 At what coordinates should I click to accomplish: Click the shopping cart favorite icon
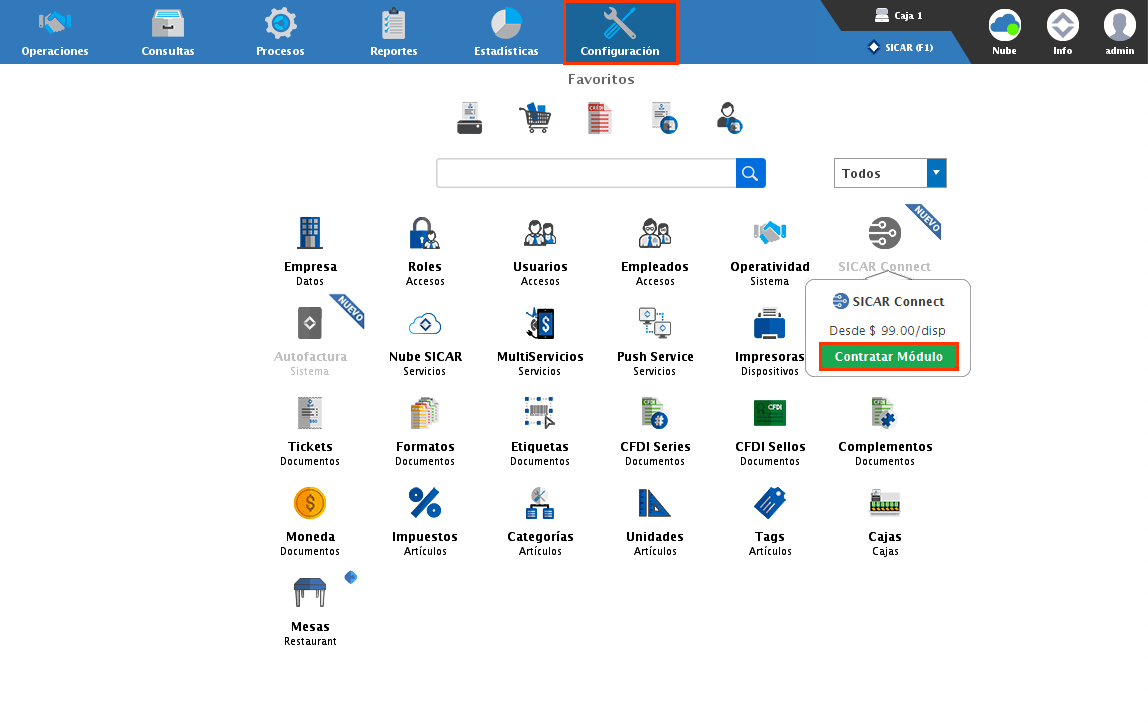534,118
